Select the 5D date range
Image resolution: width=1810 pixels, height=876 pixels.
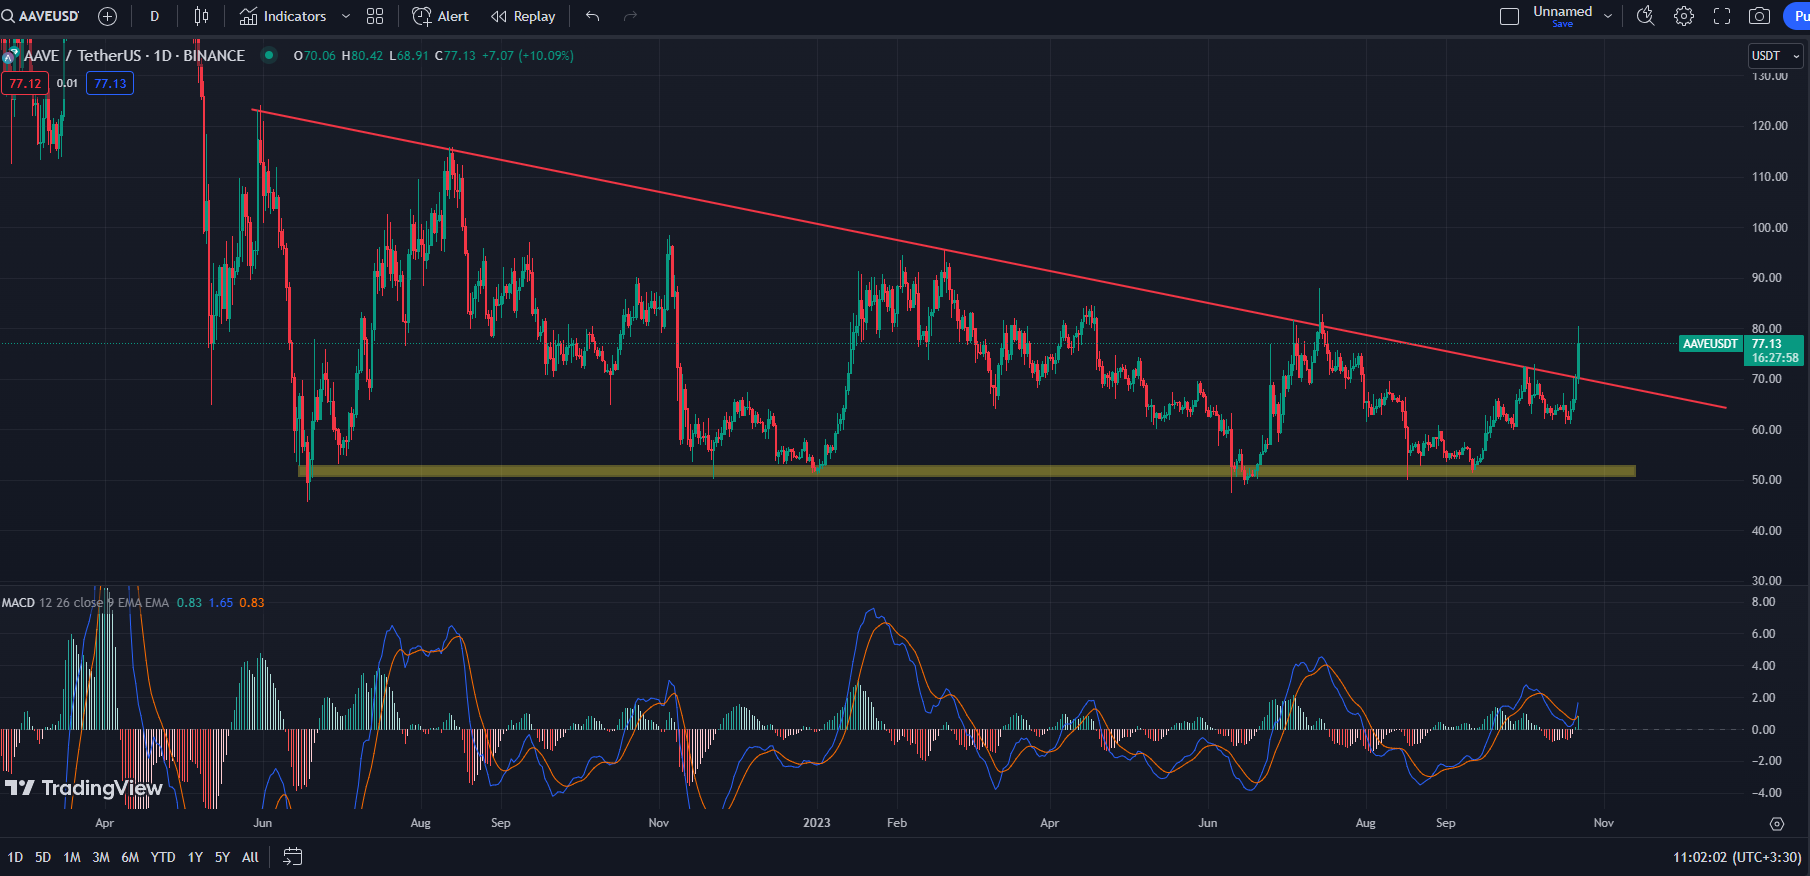pyautogui.click(x=43, y=857)
